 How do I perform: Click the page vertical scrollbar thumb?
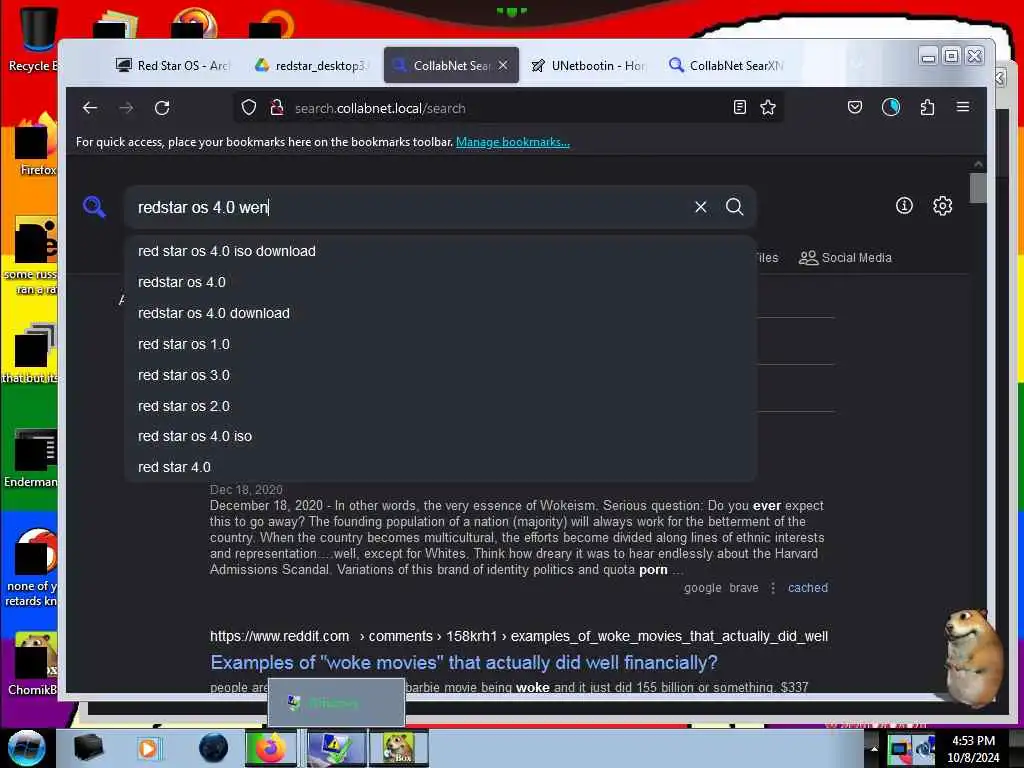click(x=978, y=188)
